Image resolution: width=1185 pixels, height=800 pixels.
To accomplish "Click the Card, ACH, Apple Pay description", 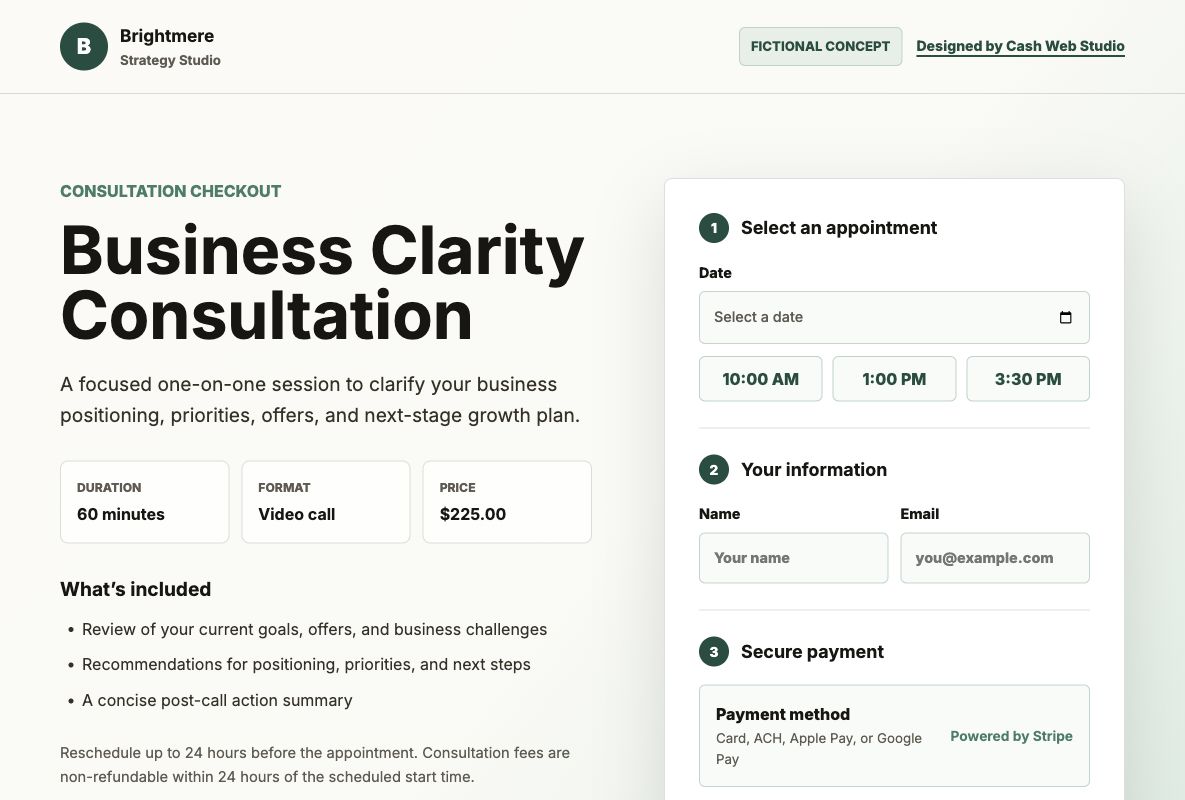I will click(819, 749).
